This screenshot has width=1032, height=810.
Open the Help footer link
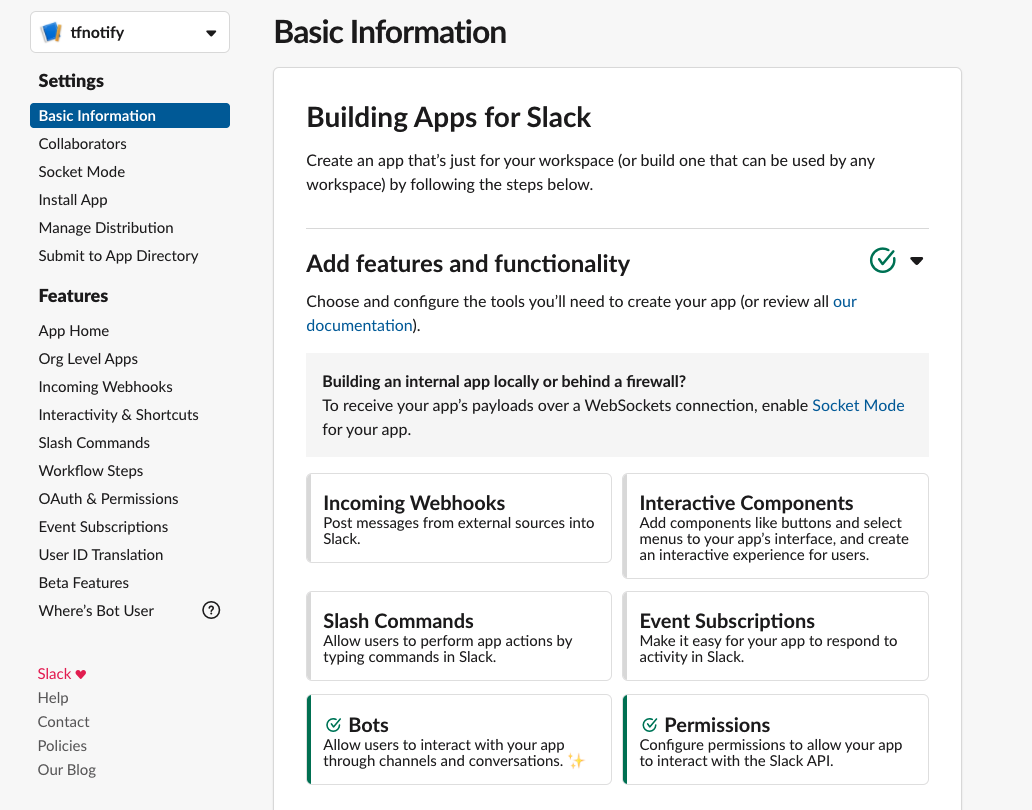point(53,697)
